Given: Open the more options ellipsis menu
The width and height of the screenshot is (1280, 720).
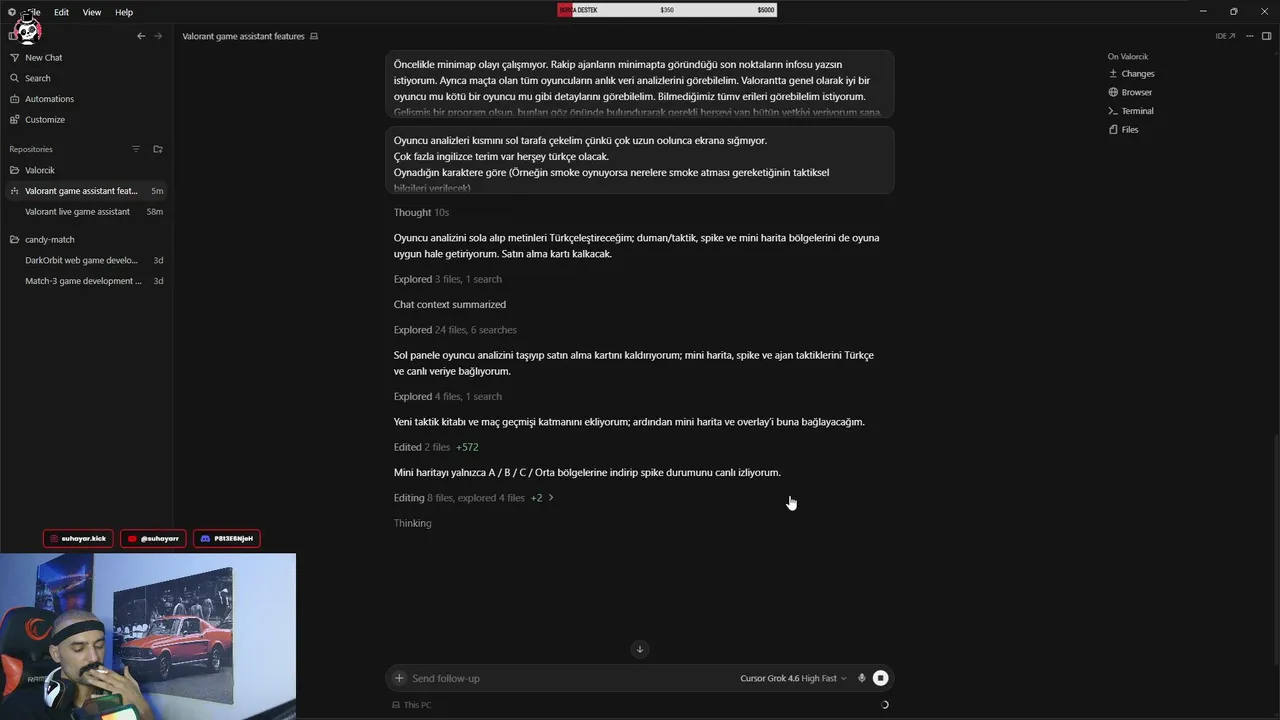Looking at the screenshot, I should pyautogui.click(x=1248, y=36).
